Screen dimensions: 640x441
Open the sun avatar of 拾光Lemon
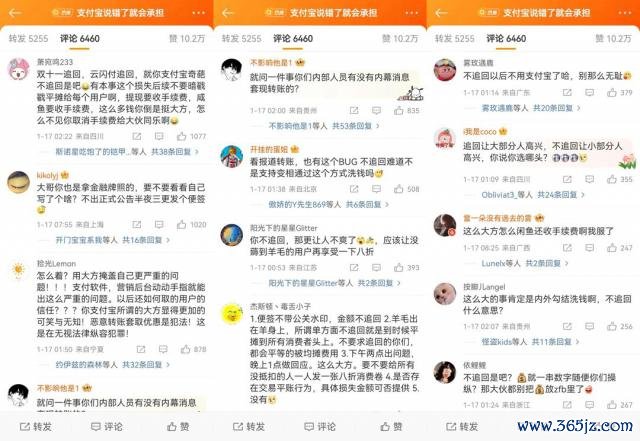[18, 270]
